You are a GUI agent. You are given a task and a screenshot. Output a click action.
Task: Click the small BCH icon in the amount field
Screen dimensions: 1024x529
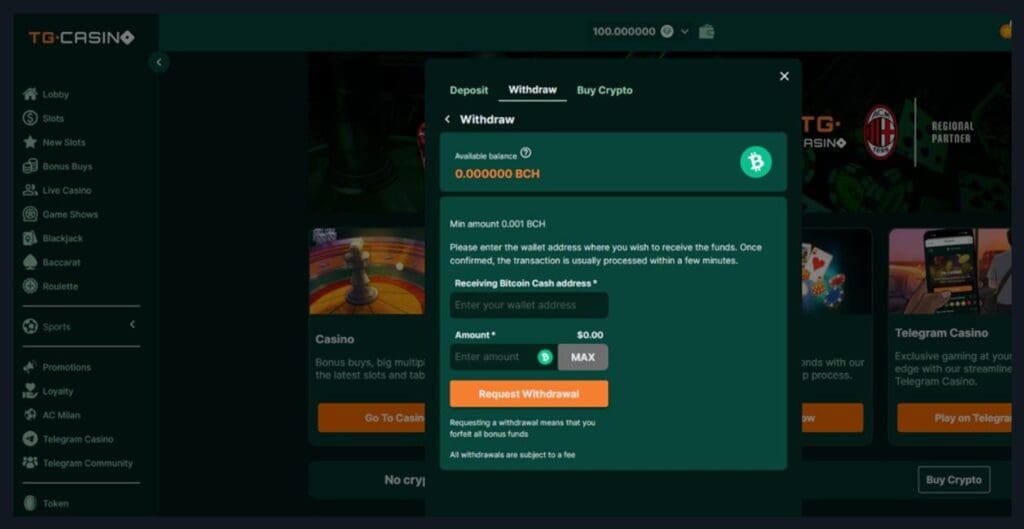coord(545,357)
